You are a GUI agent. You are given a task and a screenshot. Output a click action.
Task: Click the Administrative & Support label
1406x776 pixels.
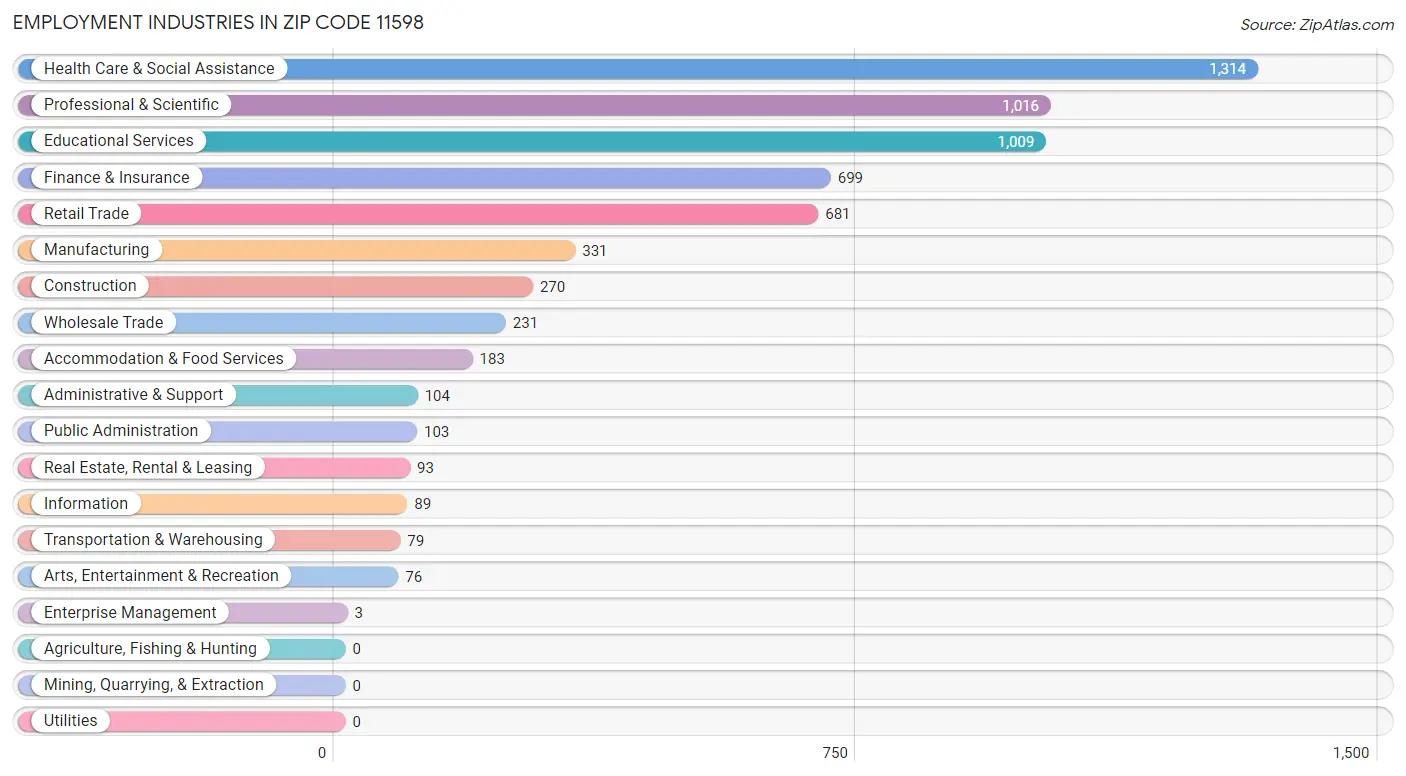133,394
